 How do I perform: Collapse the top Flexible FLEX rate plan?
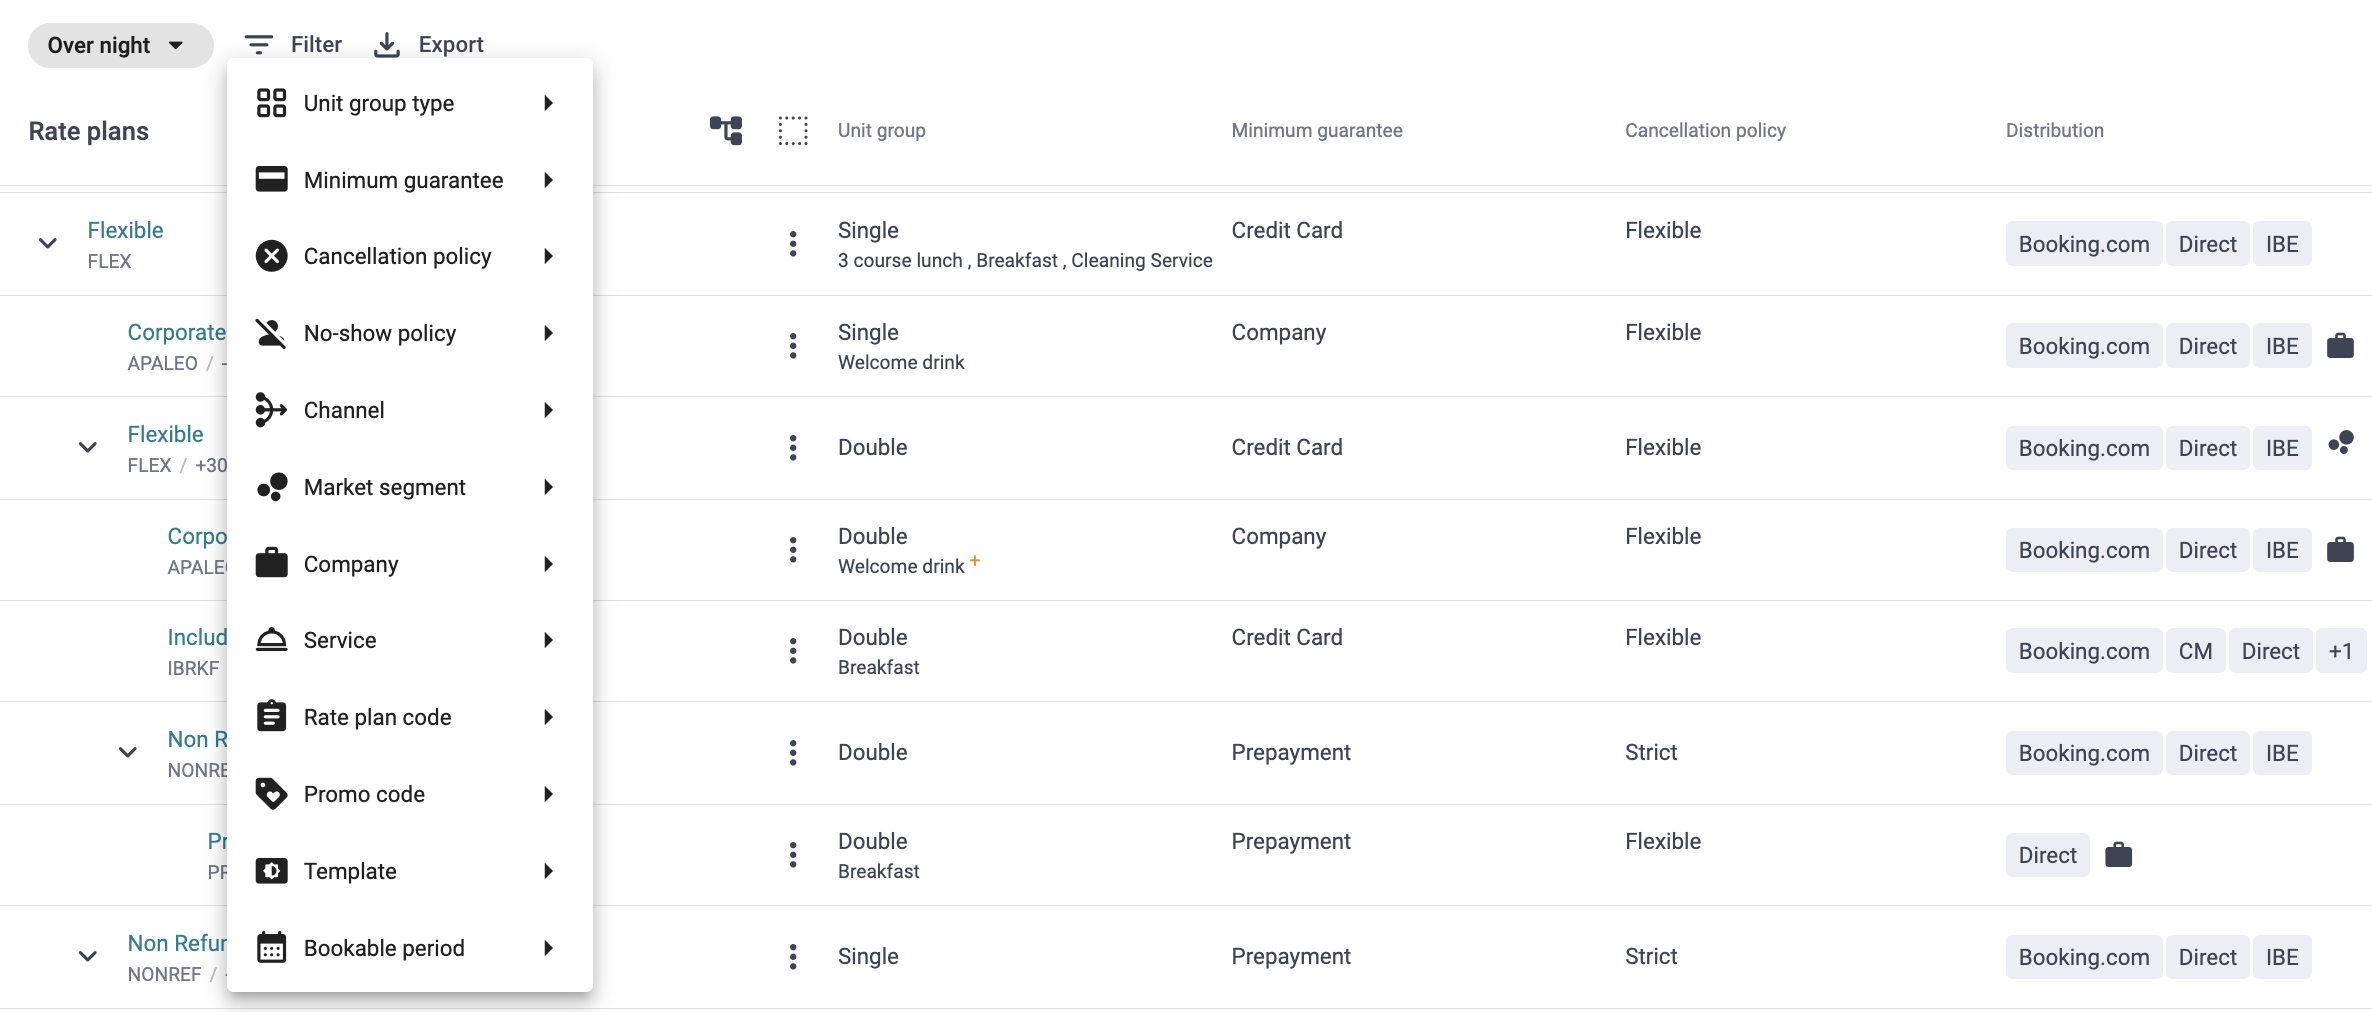coord(47,243)
